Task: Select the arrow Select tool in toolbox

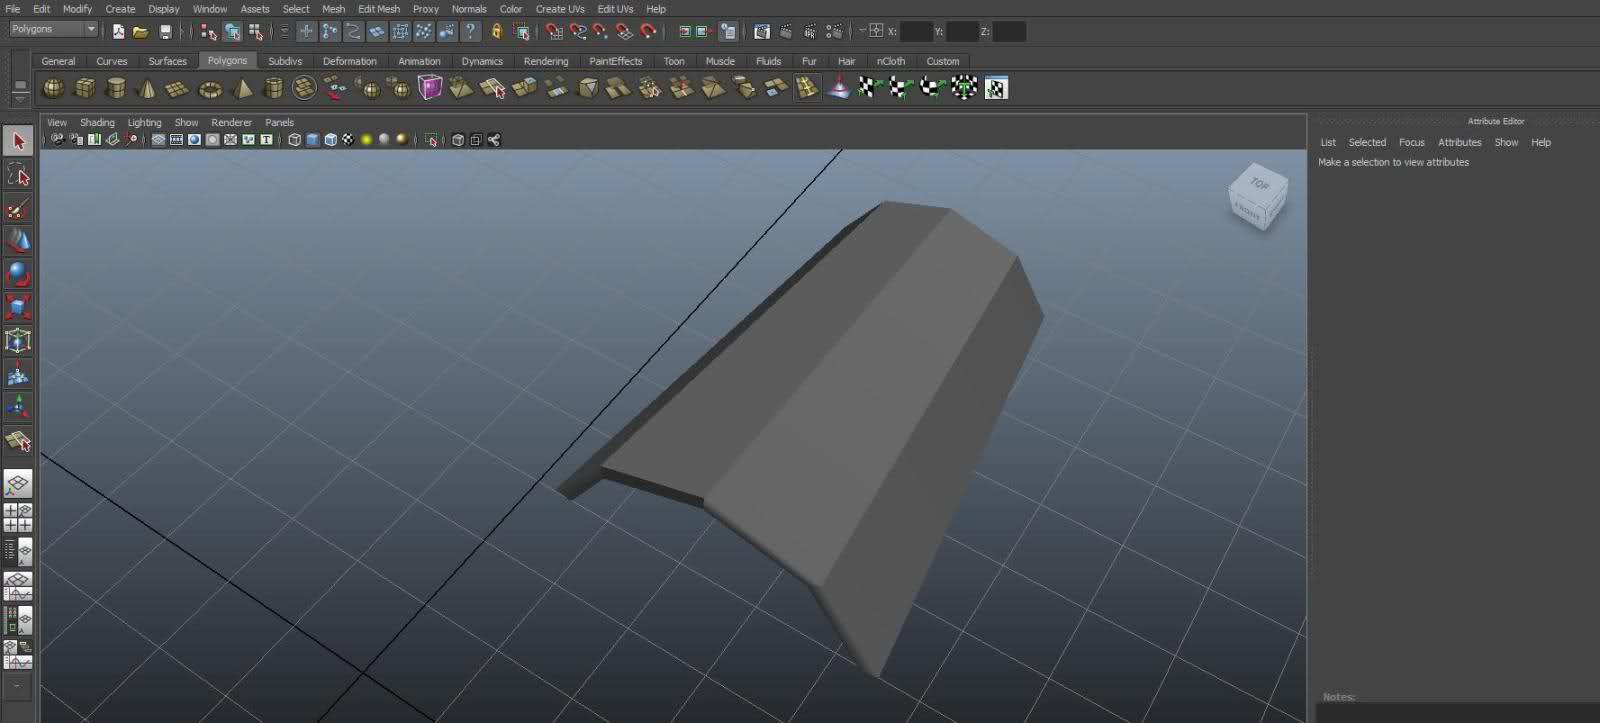Action: [18, 141]
